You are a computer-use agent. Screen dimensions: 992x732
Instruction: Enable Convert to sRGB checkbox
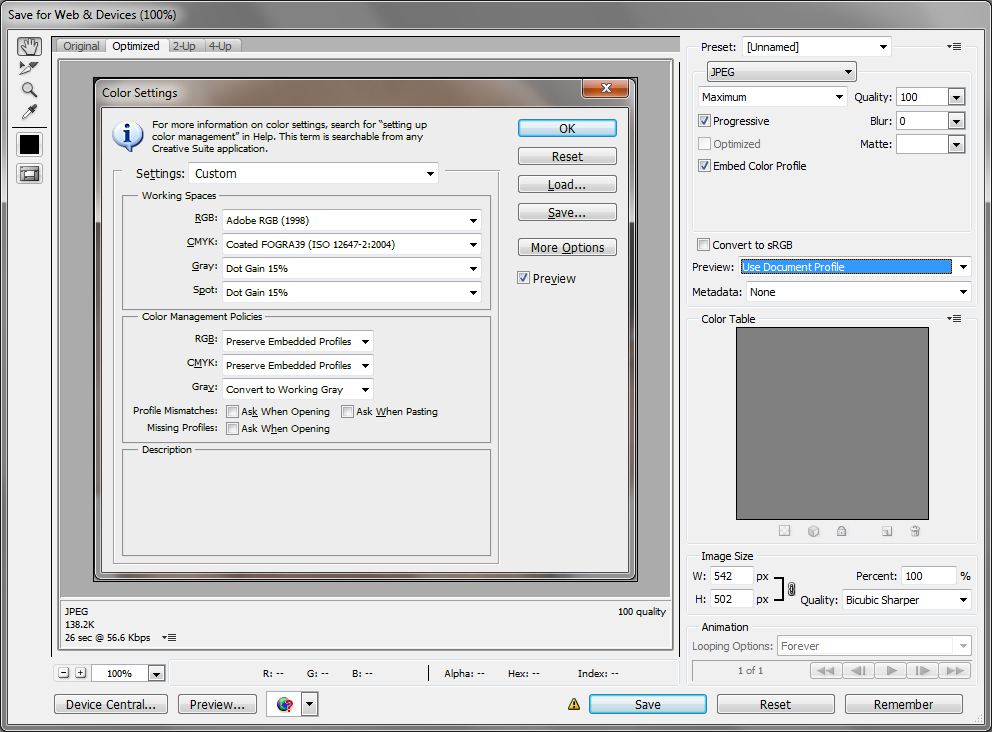coord(704,245)
